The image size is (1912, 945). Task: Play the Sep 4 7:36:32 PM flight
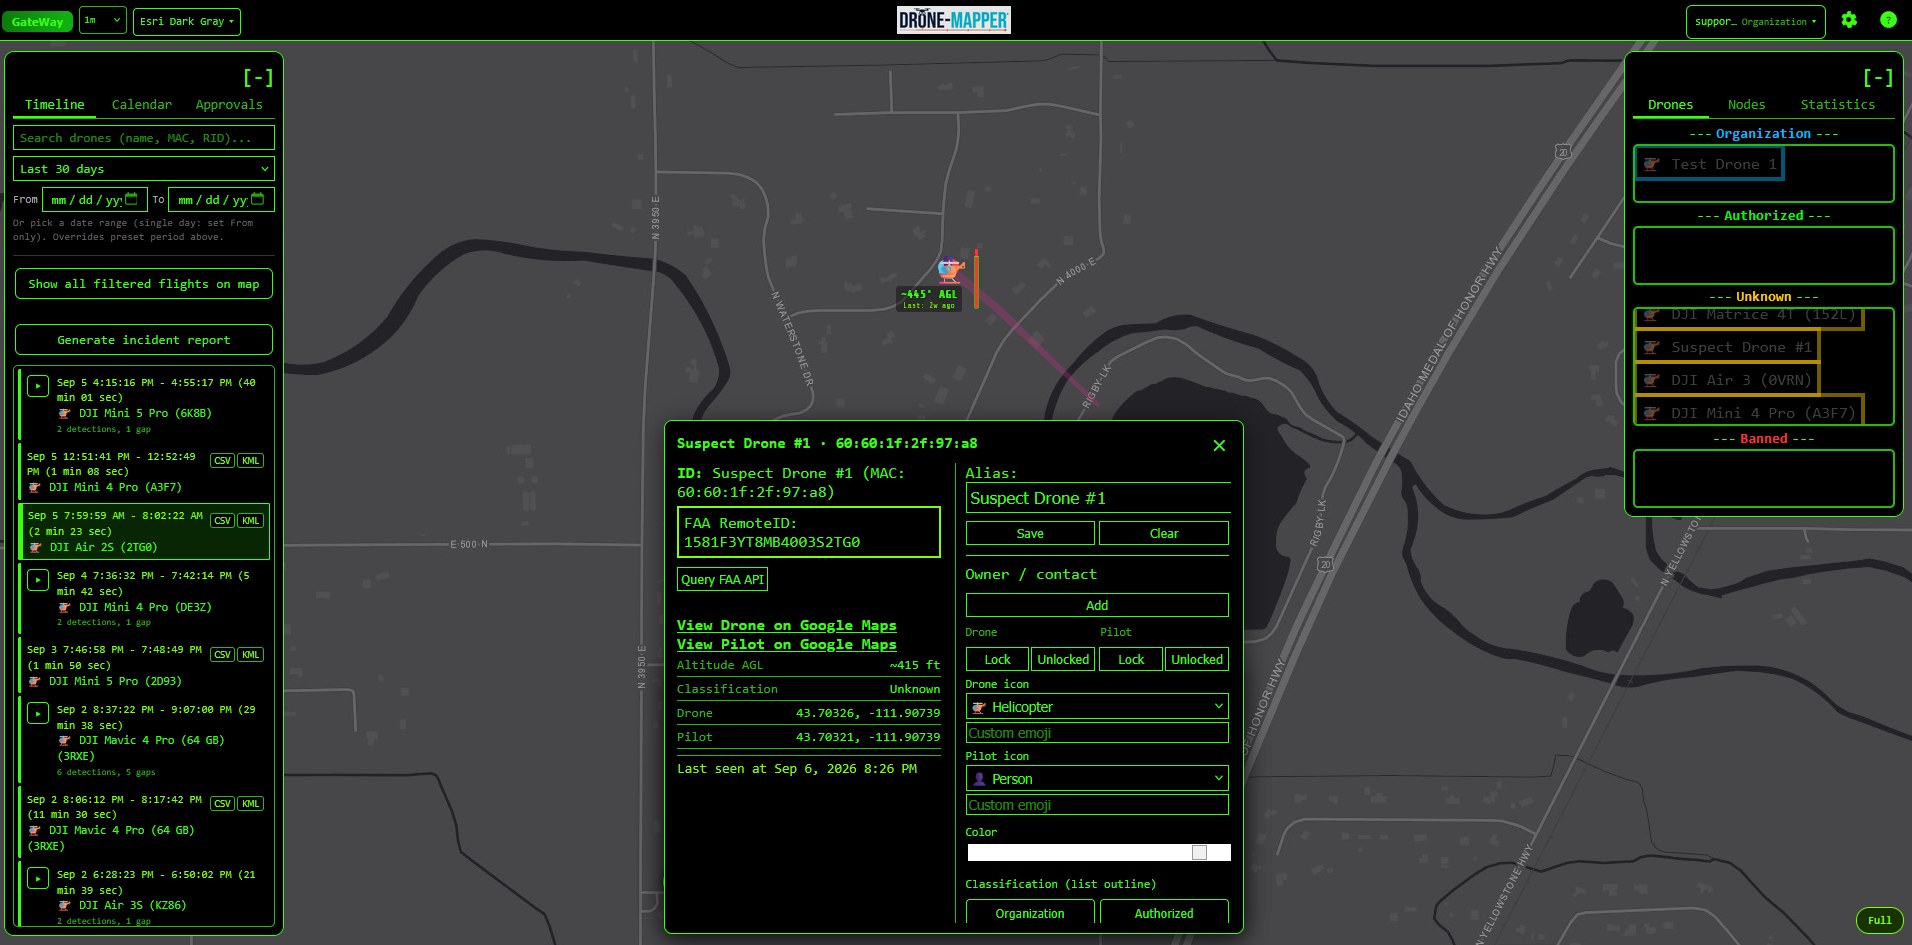pos(38,580)
